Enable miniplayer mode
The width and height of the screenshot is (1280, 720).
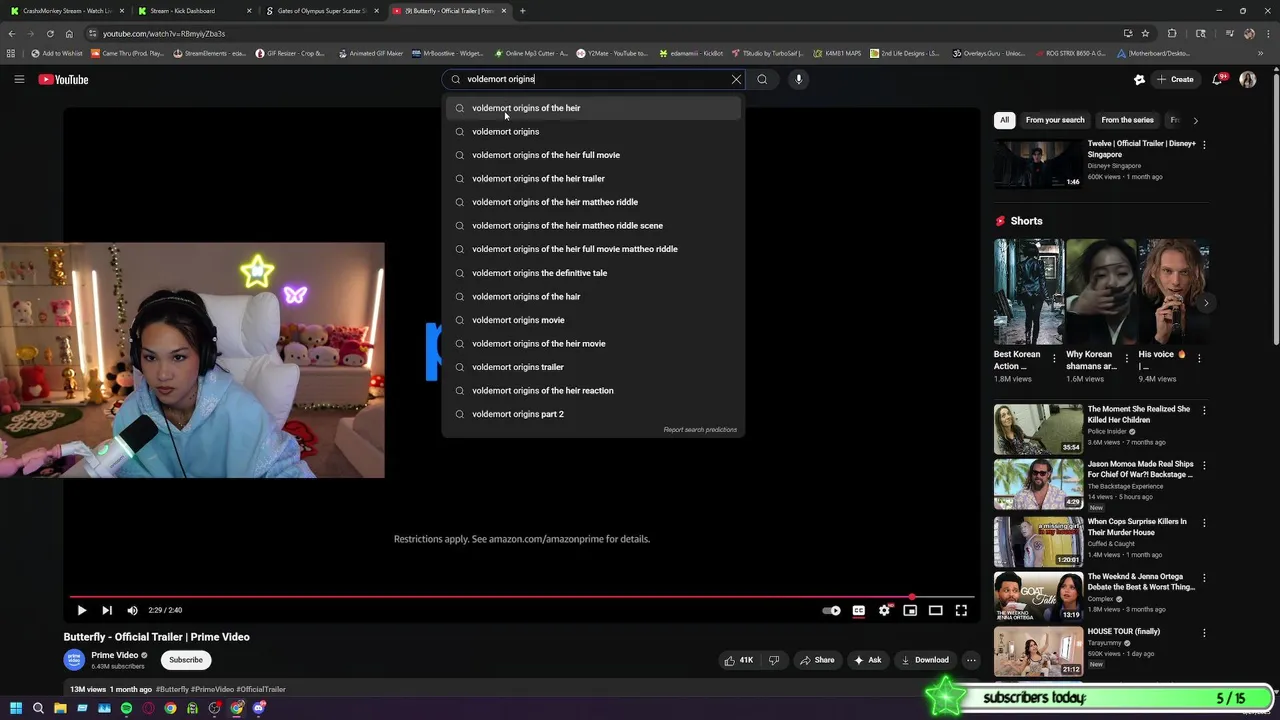[x=910, y=610]
